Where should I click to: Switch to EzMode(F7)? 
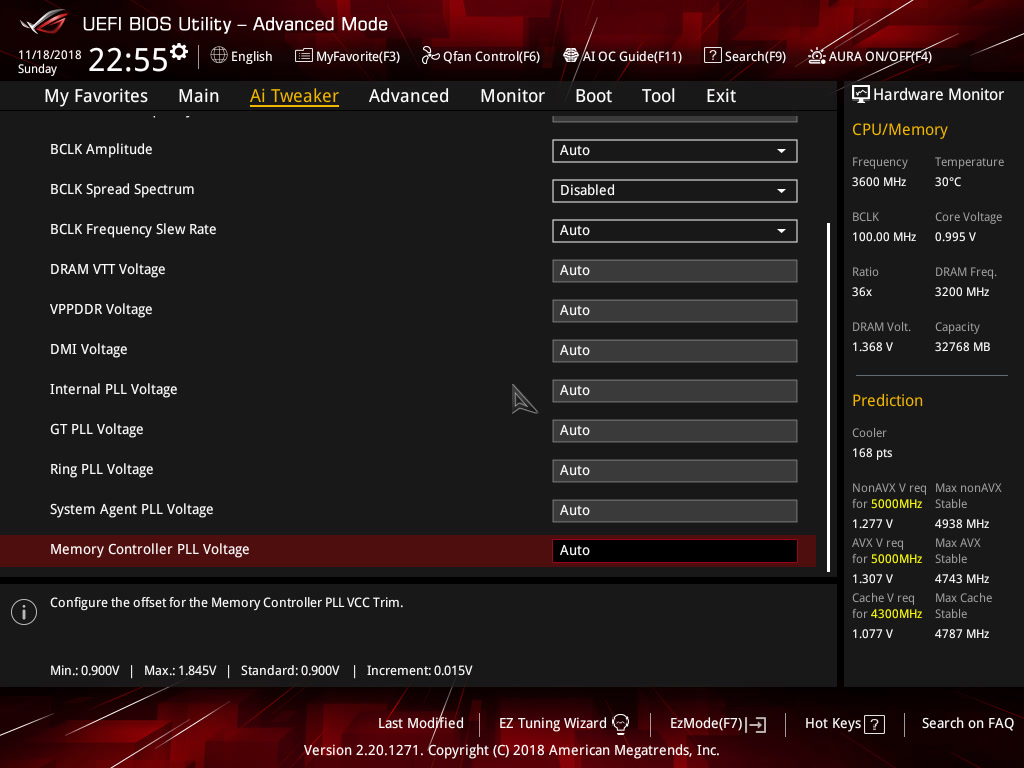click(x=718, y=724)
